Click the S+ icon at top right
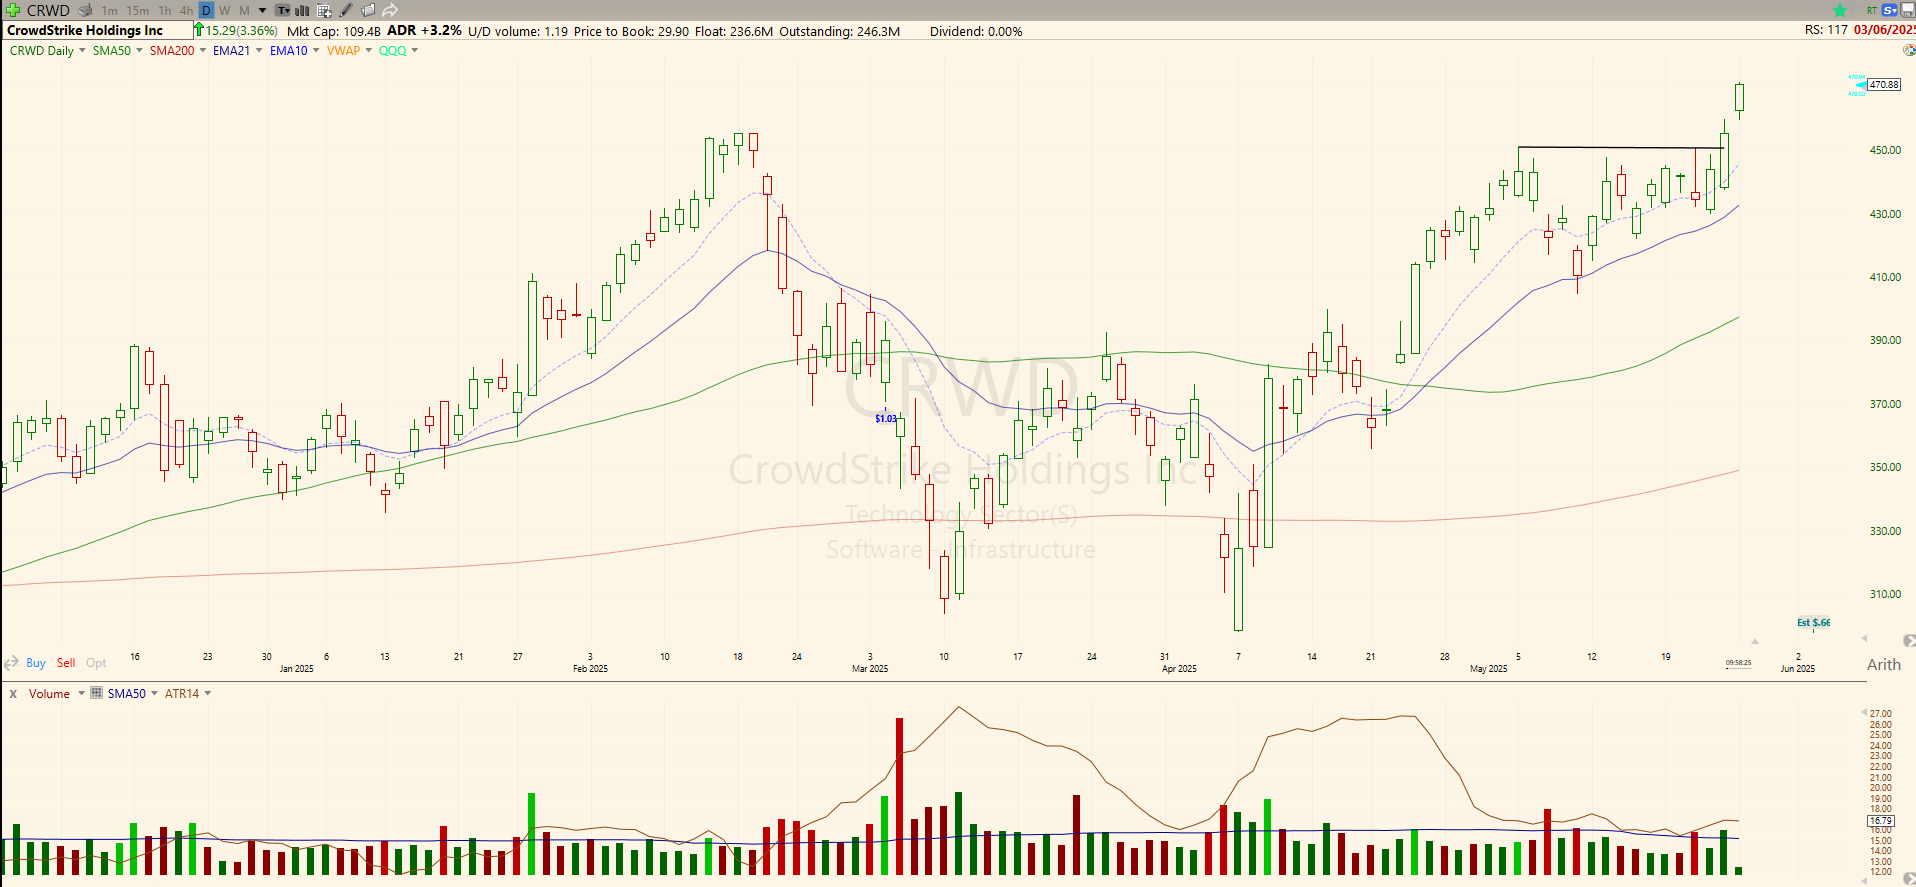 [1890, 10]
